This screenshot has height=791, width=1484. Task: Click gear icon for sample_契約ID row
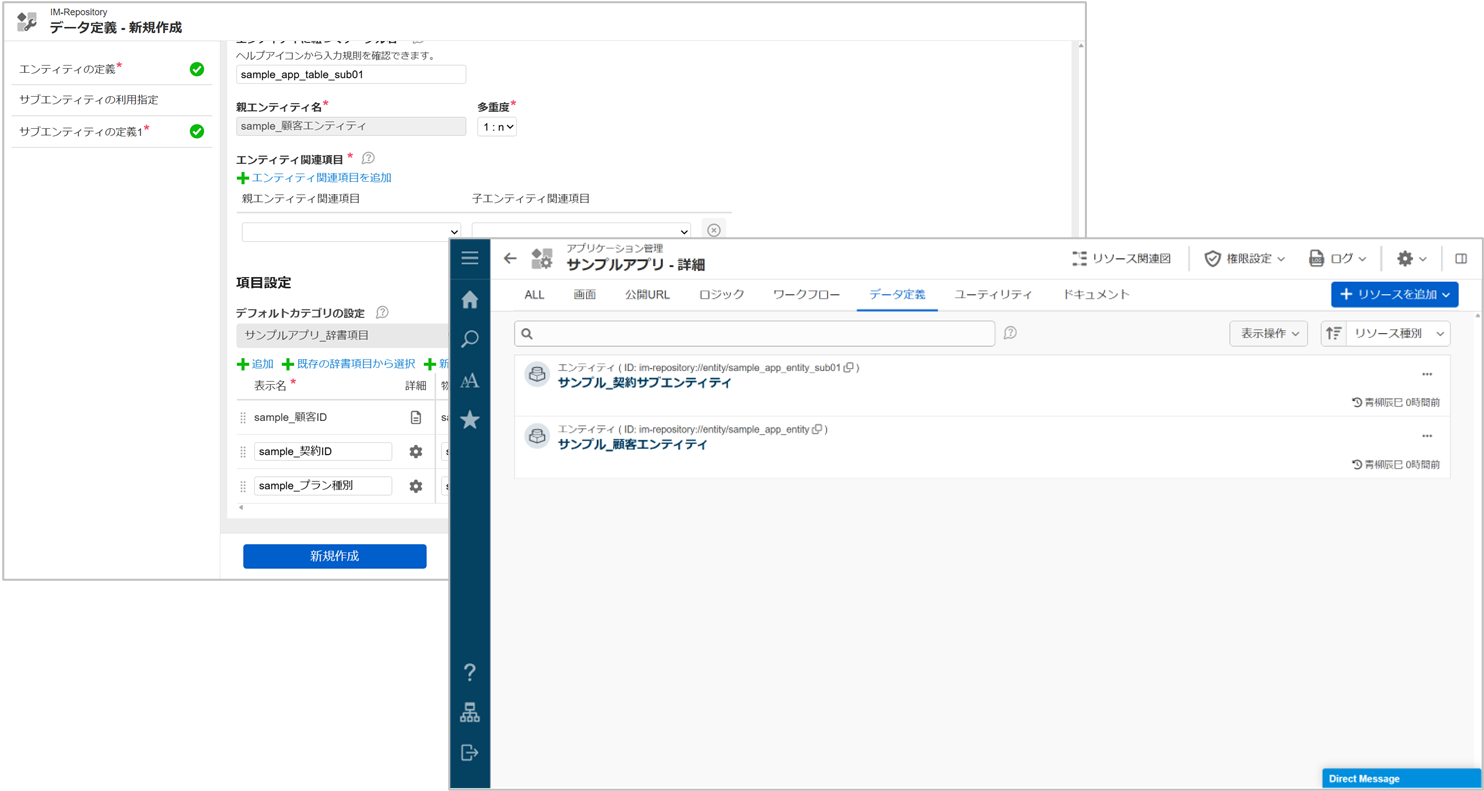click(416, 452)
